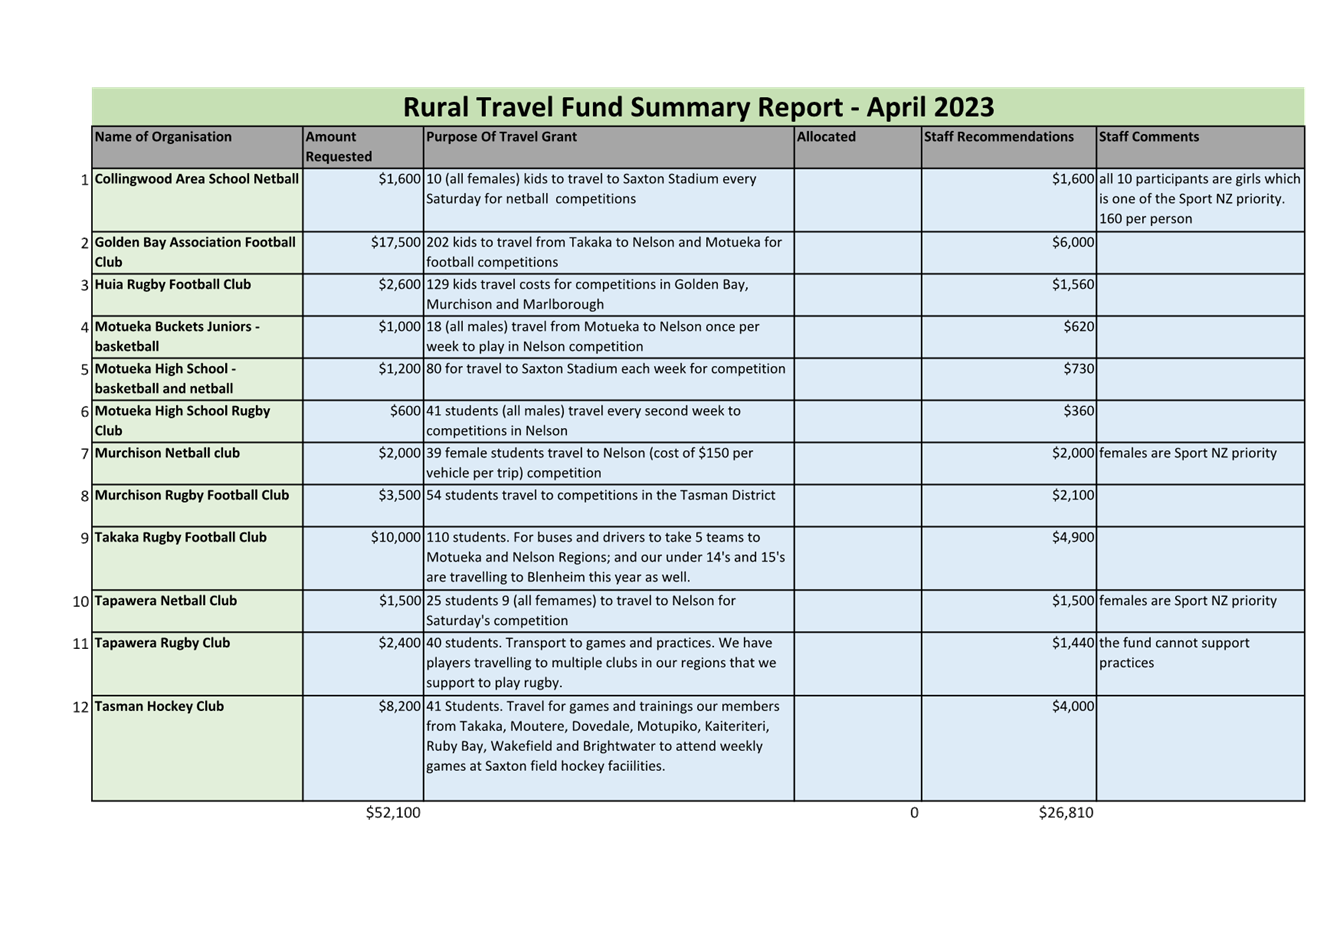Click 'Murchison Rugby Football Club' cell

pos(197,505)
